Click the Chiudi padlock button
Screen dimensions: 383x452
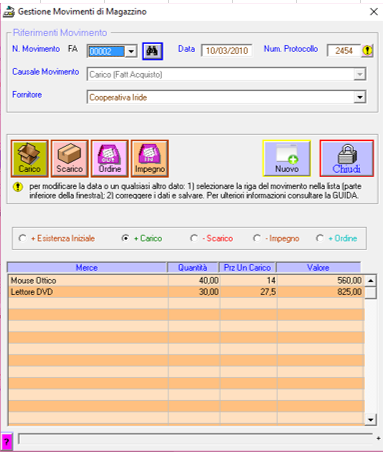click(x=347, y=158)
